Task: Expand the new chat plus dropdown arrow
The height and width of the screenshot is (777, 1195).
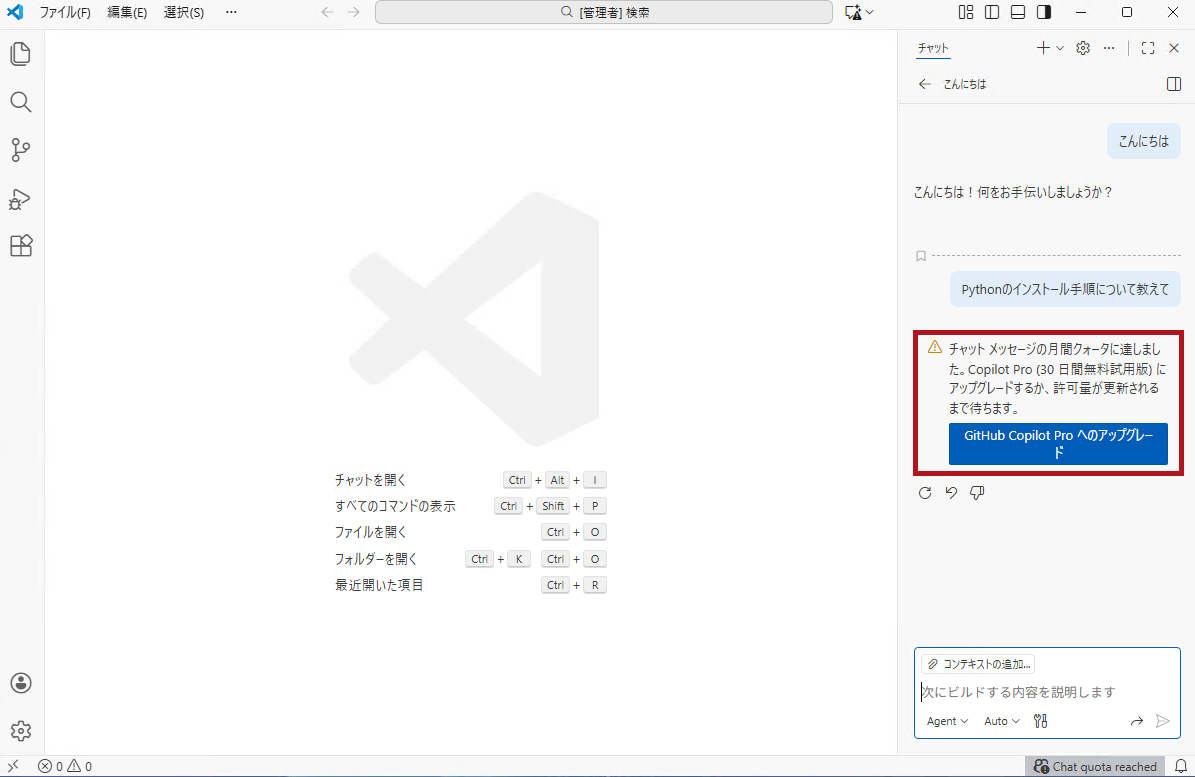Action: [1060, 48]
